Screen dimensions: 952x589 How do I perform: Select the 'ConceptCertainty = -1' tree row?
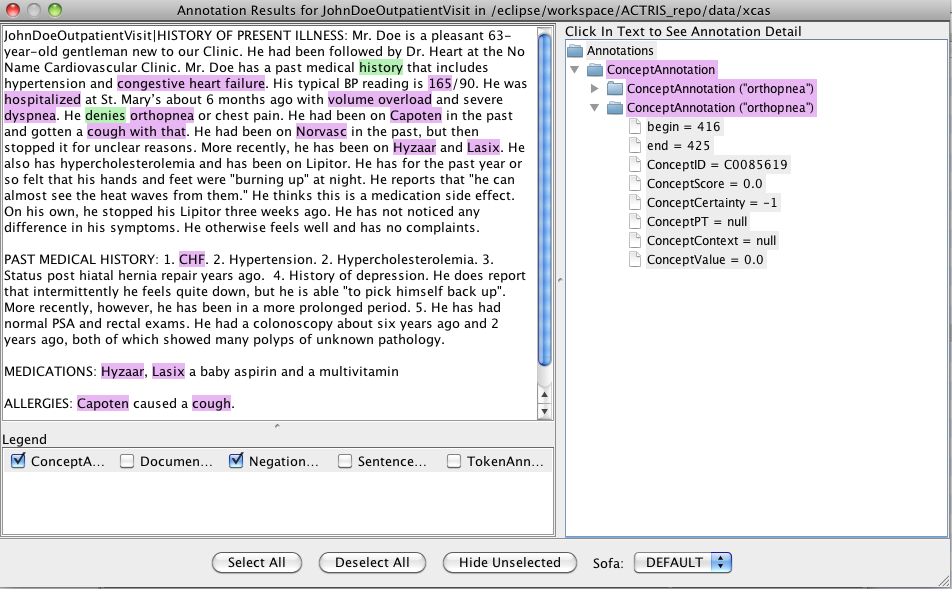click(x=712, y=202)
